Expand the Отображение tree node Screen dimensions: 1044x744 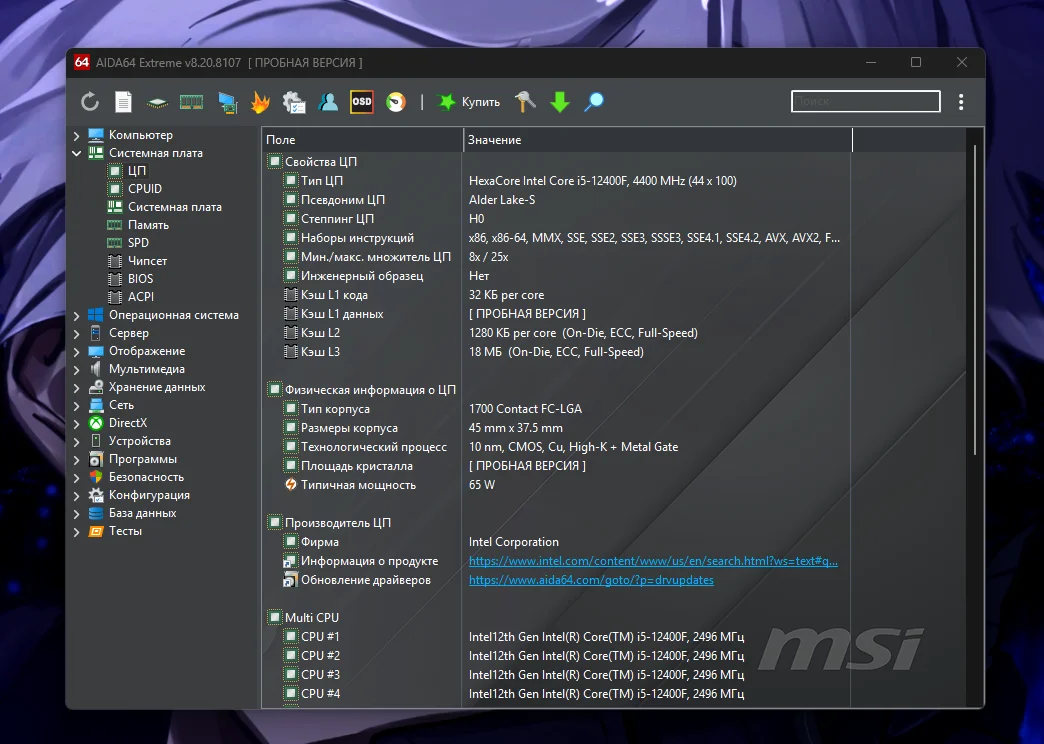77,351
